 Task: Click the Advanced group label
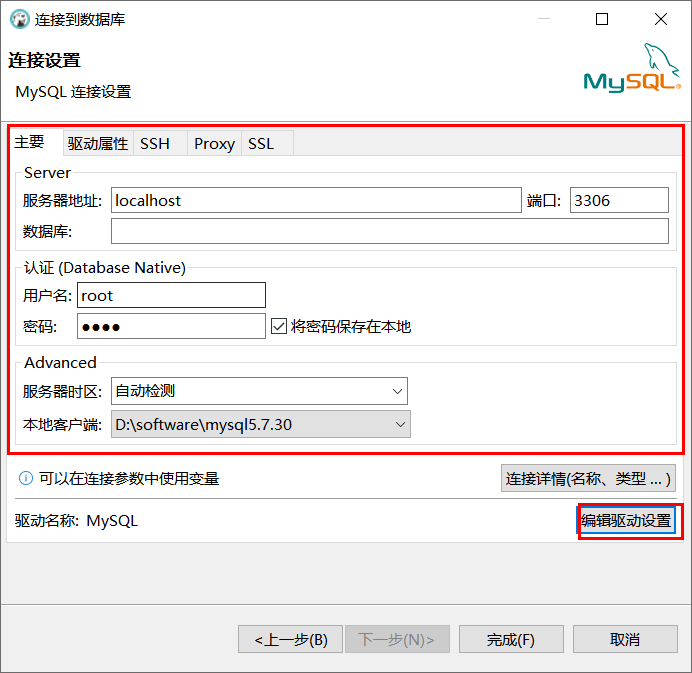(x=60, y=362)
